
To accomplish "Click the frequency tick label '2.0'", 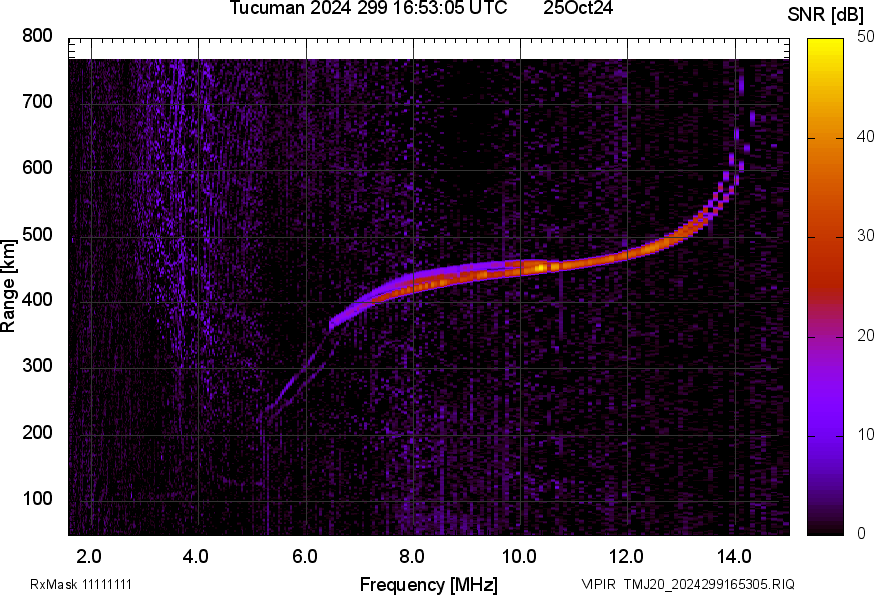I will pos(89,557).
